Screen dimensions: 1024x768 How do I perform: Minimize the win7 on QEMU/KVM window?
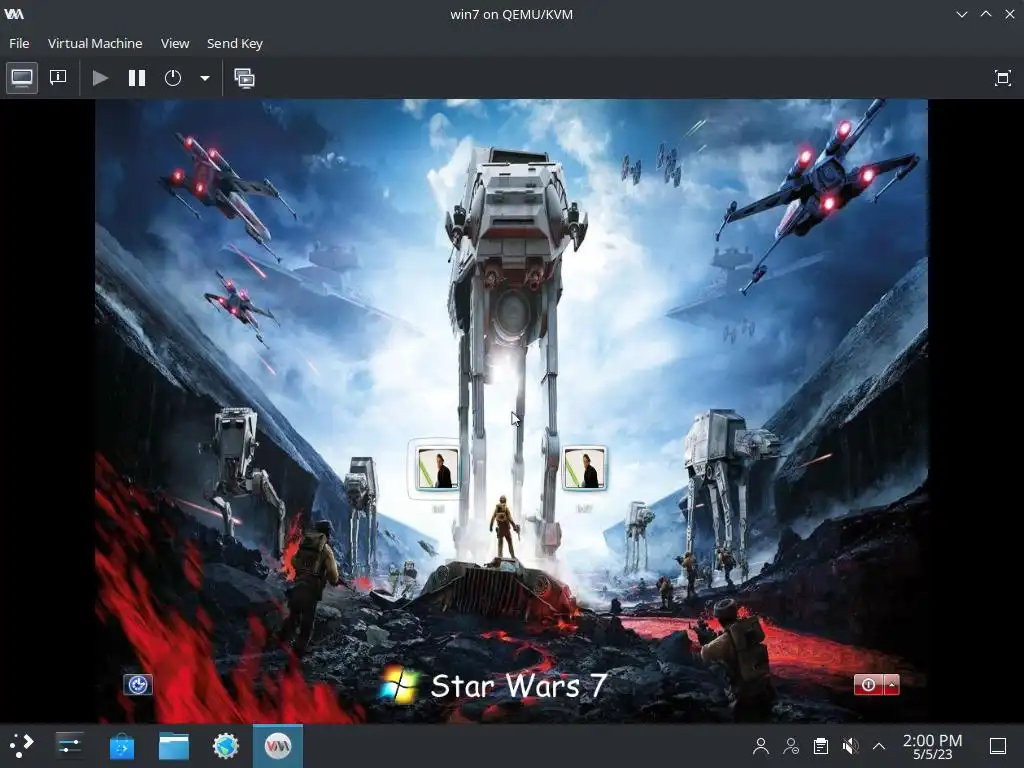(961, 14)
